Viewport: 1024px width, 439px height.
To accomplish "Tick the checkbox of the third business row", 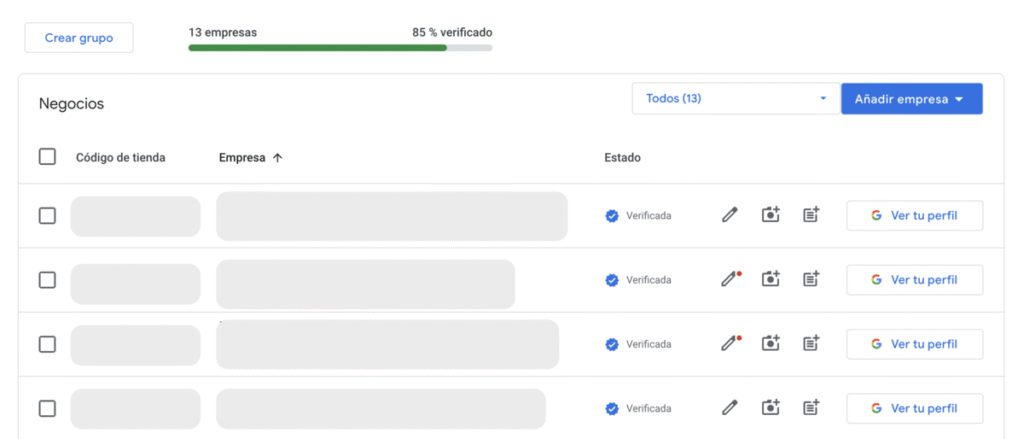I will click(x=47, y=344).
